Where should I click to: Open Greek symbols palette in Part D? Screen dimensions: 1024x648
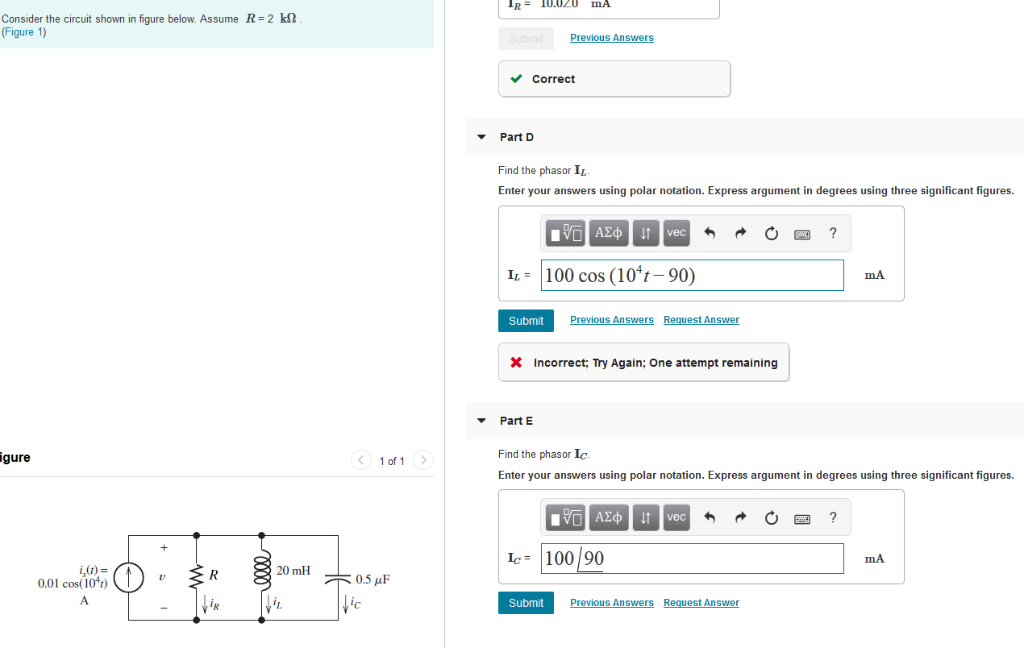608,233
